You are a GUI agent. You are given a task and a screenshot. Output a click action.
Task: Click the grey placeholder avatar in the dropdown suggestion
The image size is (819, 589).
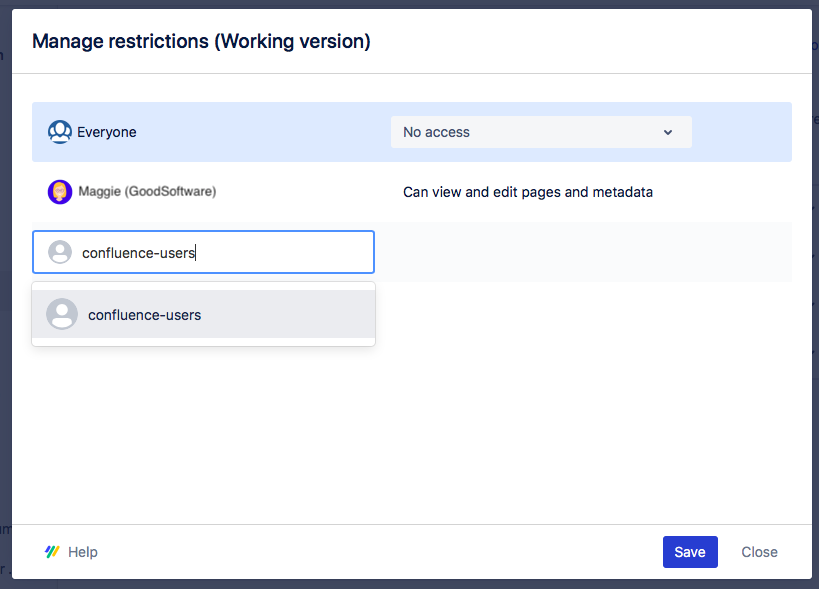coord(62,314)
